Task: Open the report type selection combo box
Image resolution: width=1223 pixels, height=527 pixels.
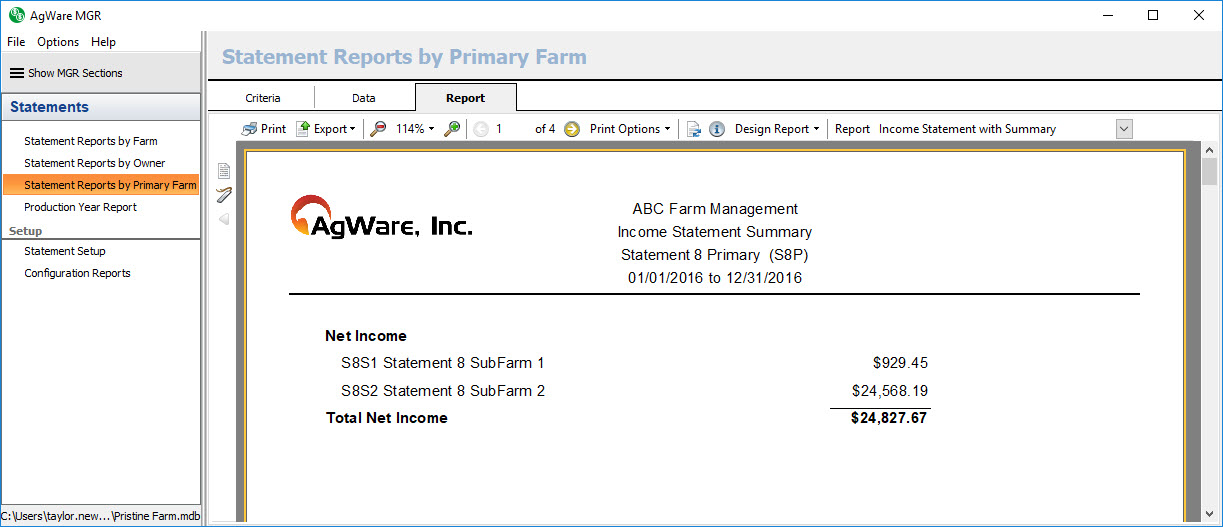Action: click(1124, 129)
